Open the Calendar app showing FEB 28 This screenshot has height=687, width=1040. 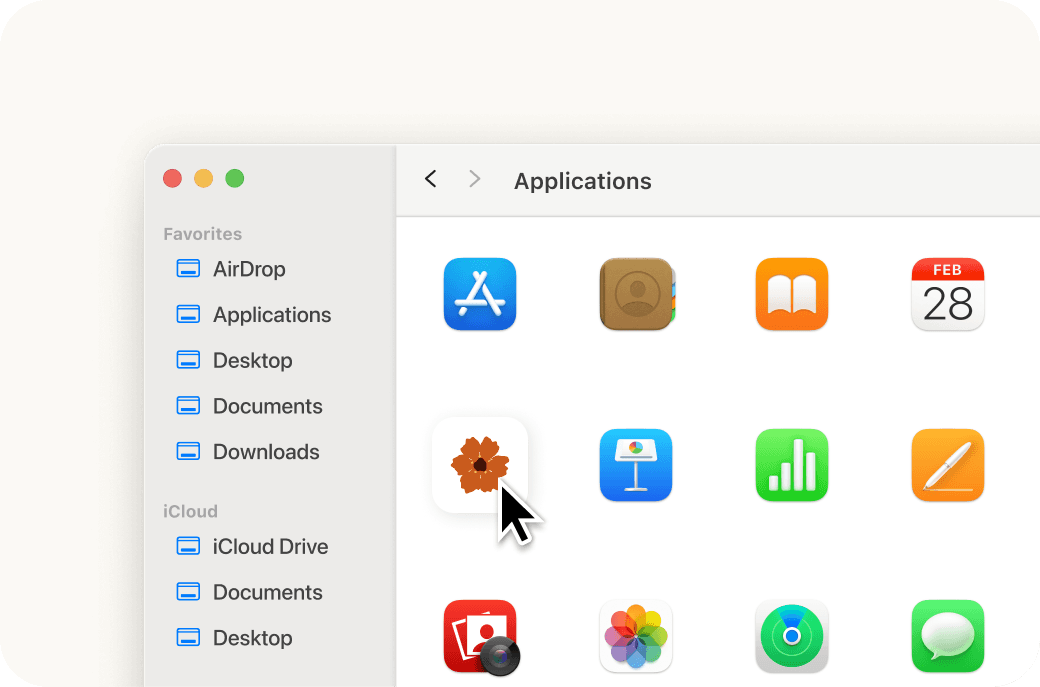[948, 294]
